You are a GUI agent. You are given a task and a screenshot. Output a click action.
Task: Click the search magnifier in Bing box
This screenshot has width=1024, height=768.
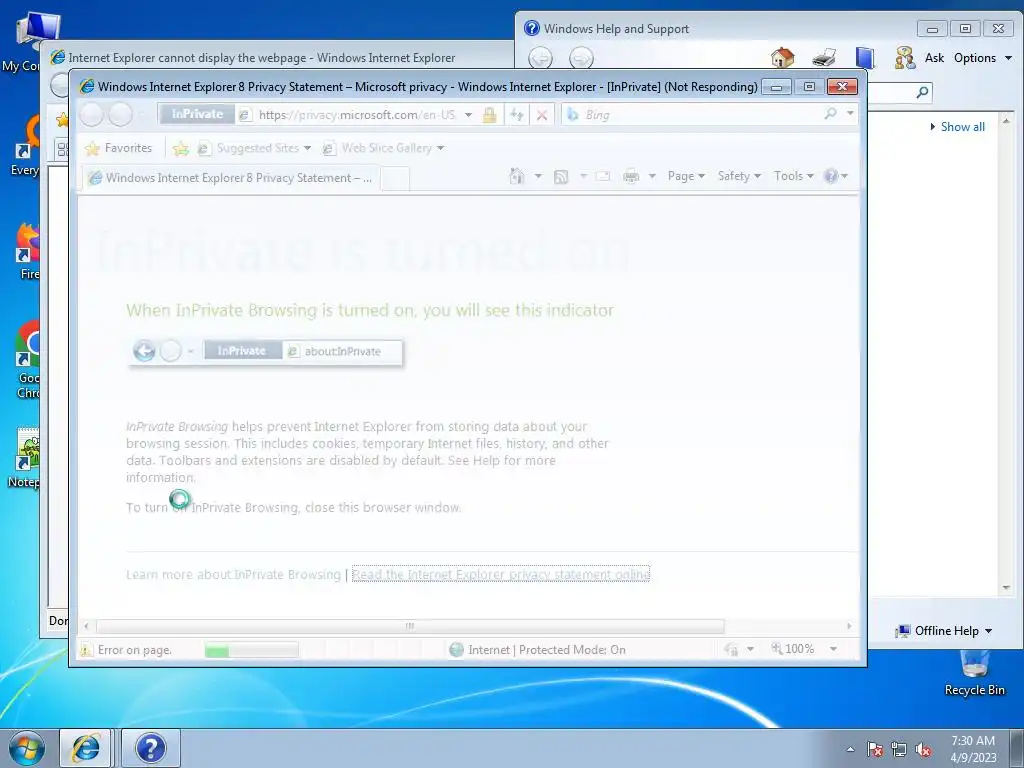(830, 114)
